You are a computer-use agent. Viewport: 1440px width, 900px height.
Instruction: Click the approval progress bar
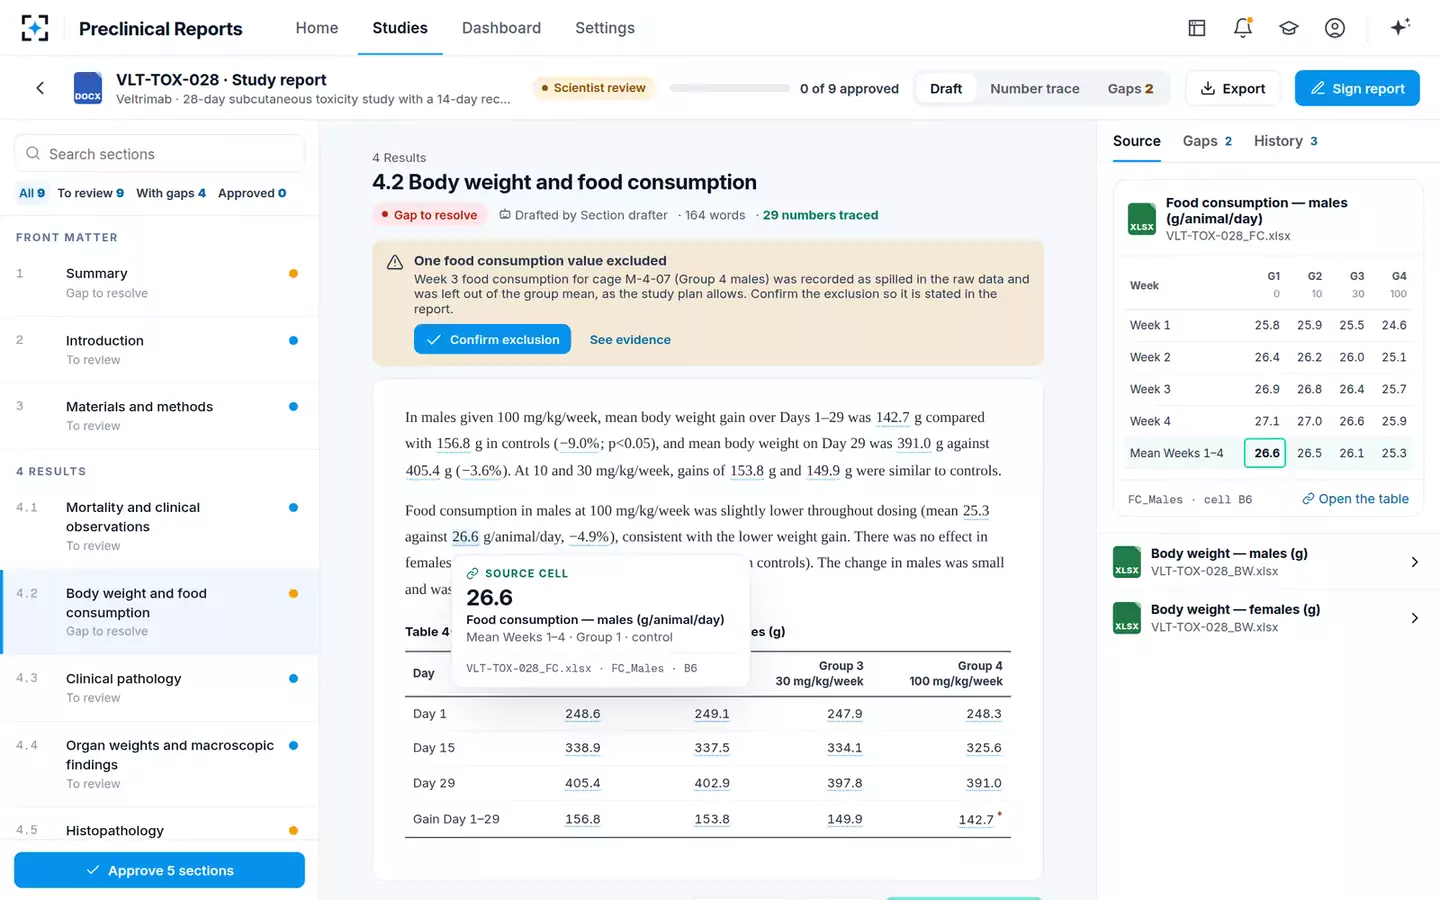pyautogui.click(x=730, y=88)
